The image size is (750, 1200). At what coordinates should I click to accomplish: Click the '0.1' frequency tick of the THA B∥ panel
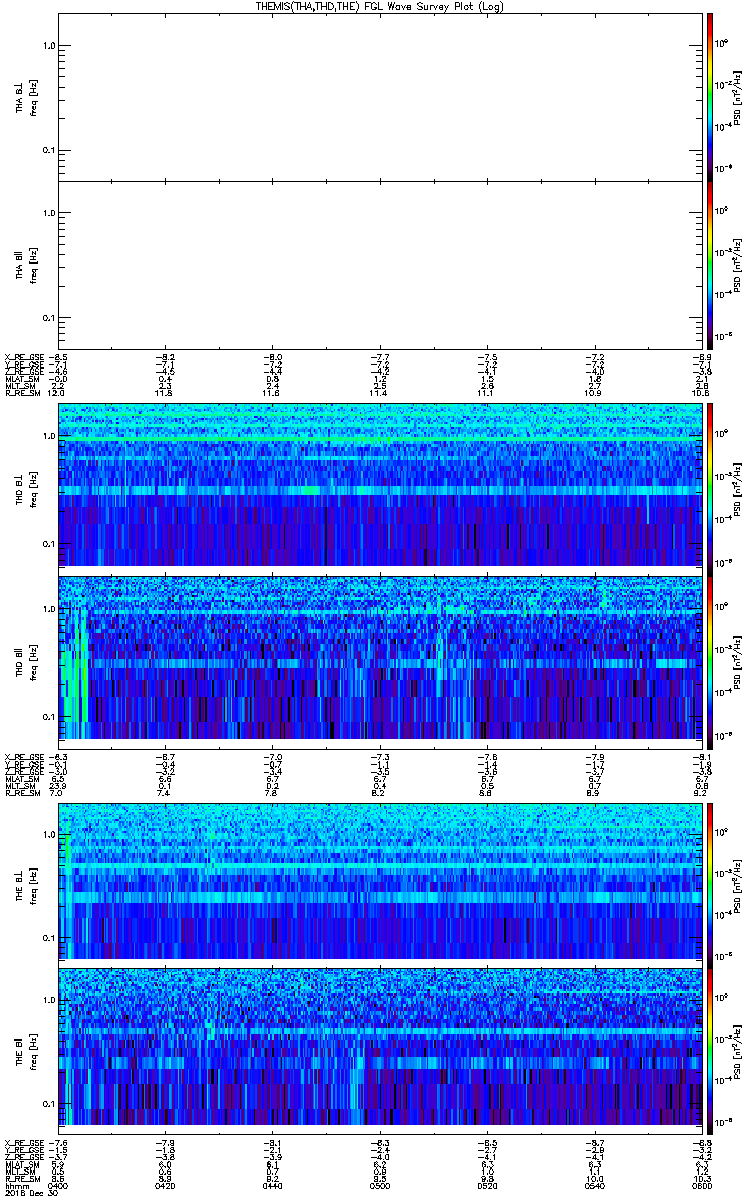(x=47, y=318)
